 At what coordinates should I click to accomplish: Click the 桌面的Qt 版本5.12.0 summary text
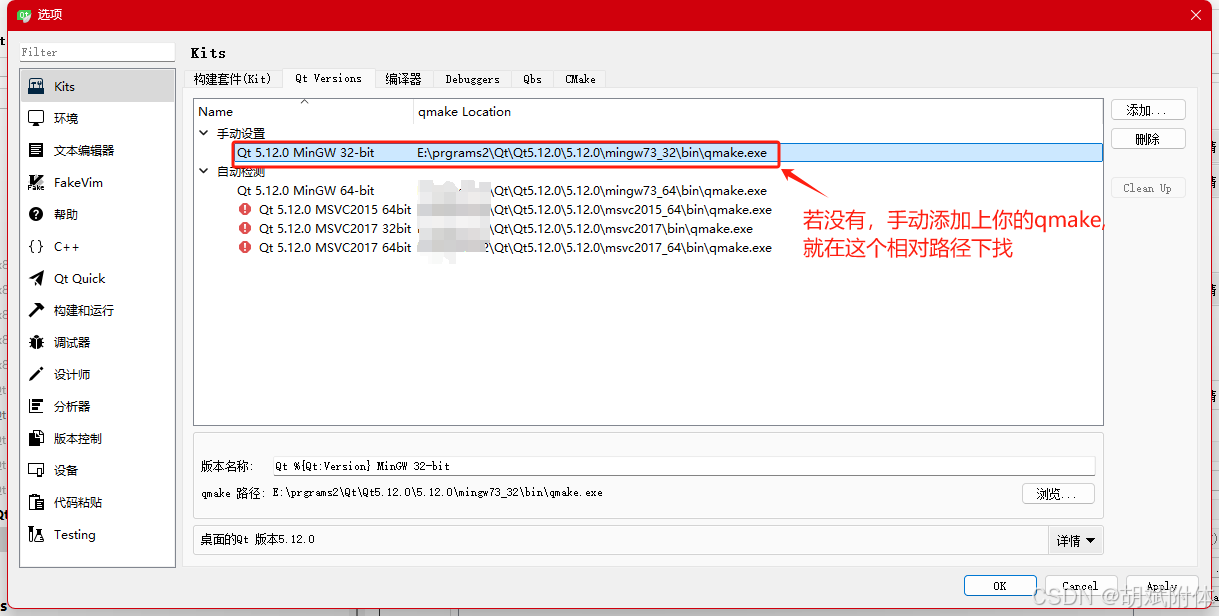(x=257, y=539)
